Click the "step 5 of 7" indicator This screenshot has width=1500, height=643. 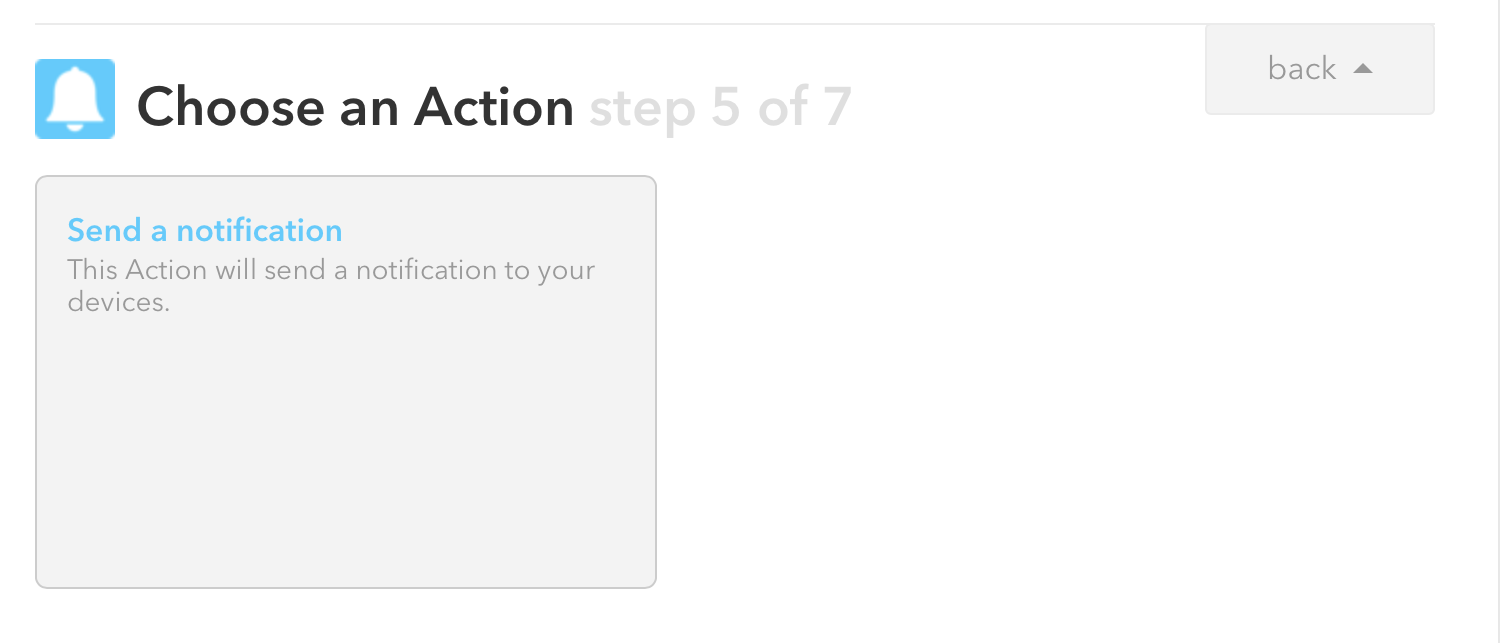(720, 107)
